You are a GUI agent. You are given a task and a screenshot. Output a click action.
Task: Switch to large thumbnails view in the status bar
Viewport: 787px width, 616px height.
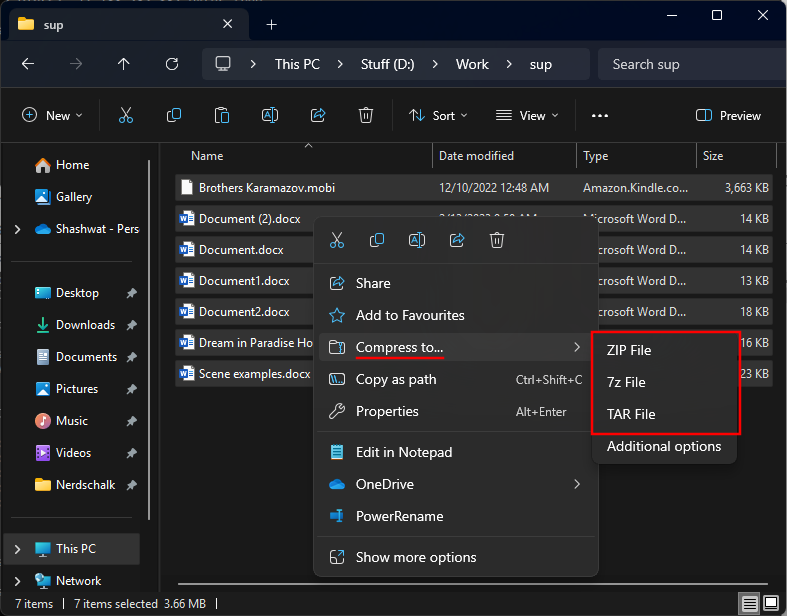tap(772, 603)
